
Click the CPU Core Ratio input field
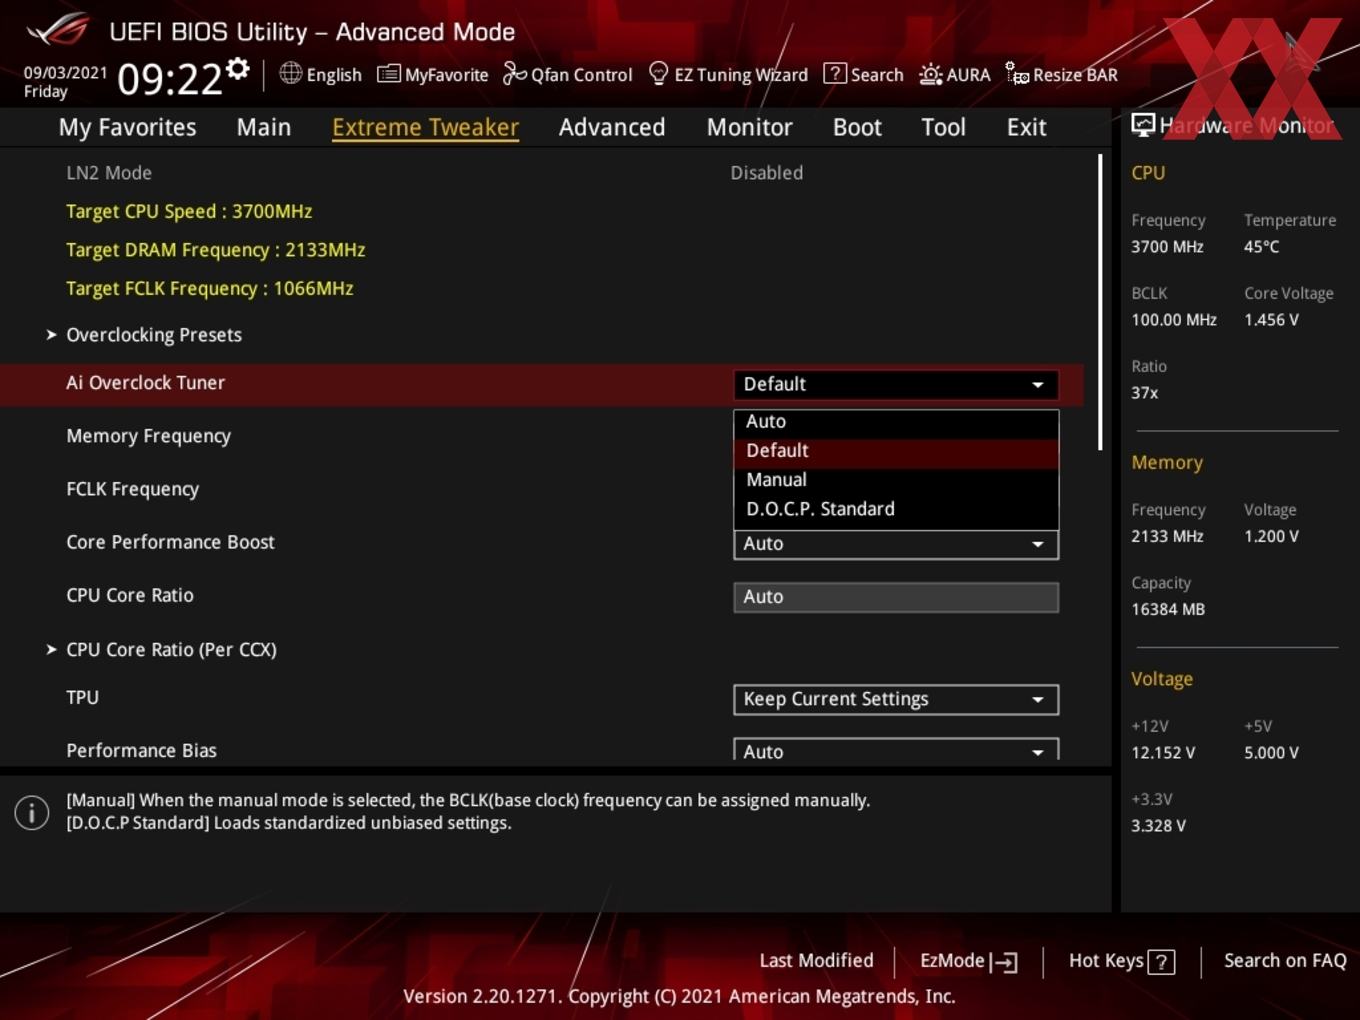coord(895,597)
